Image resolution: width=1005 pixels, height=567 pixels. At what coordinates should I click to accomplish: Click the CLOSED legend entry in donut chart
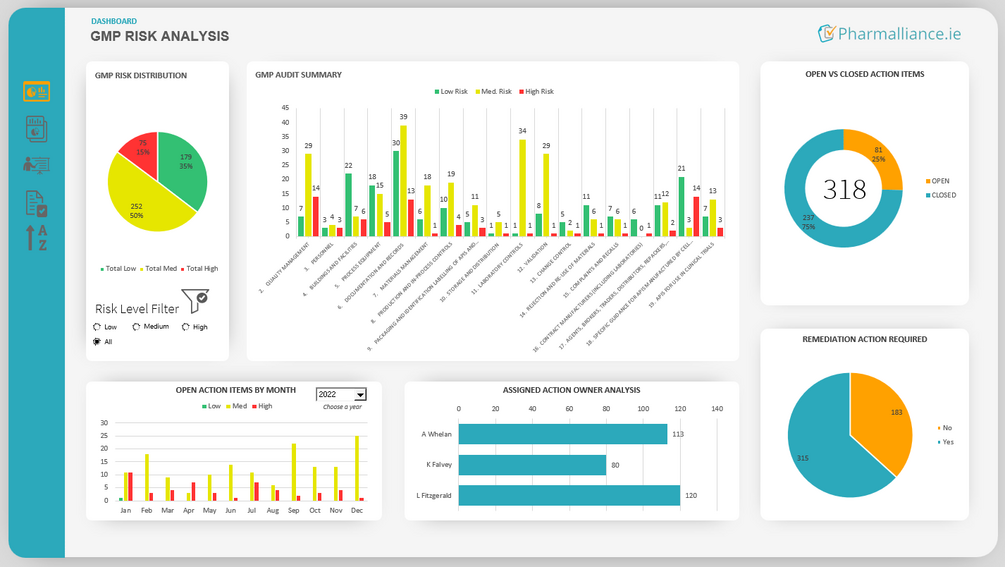pyautogui.click(x=940, y=195)
